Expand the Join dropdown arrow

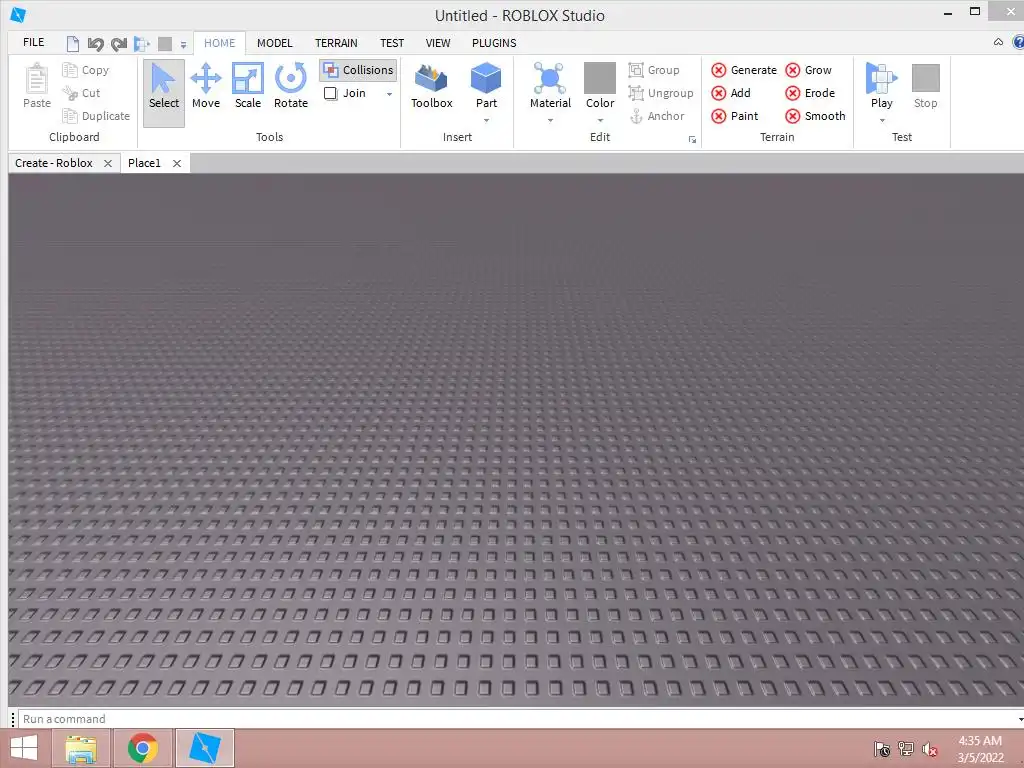pyautogui.click(x=389, y=94)
